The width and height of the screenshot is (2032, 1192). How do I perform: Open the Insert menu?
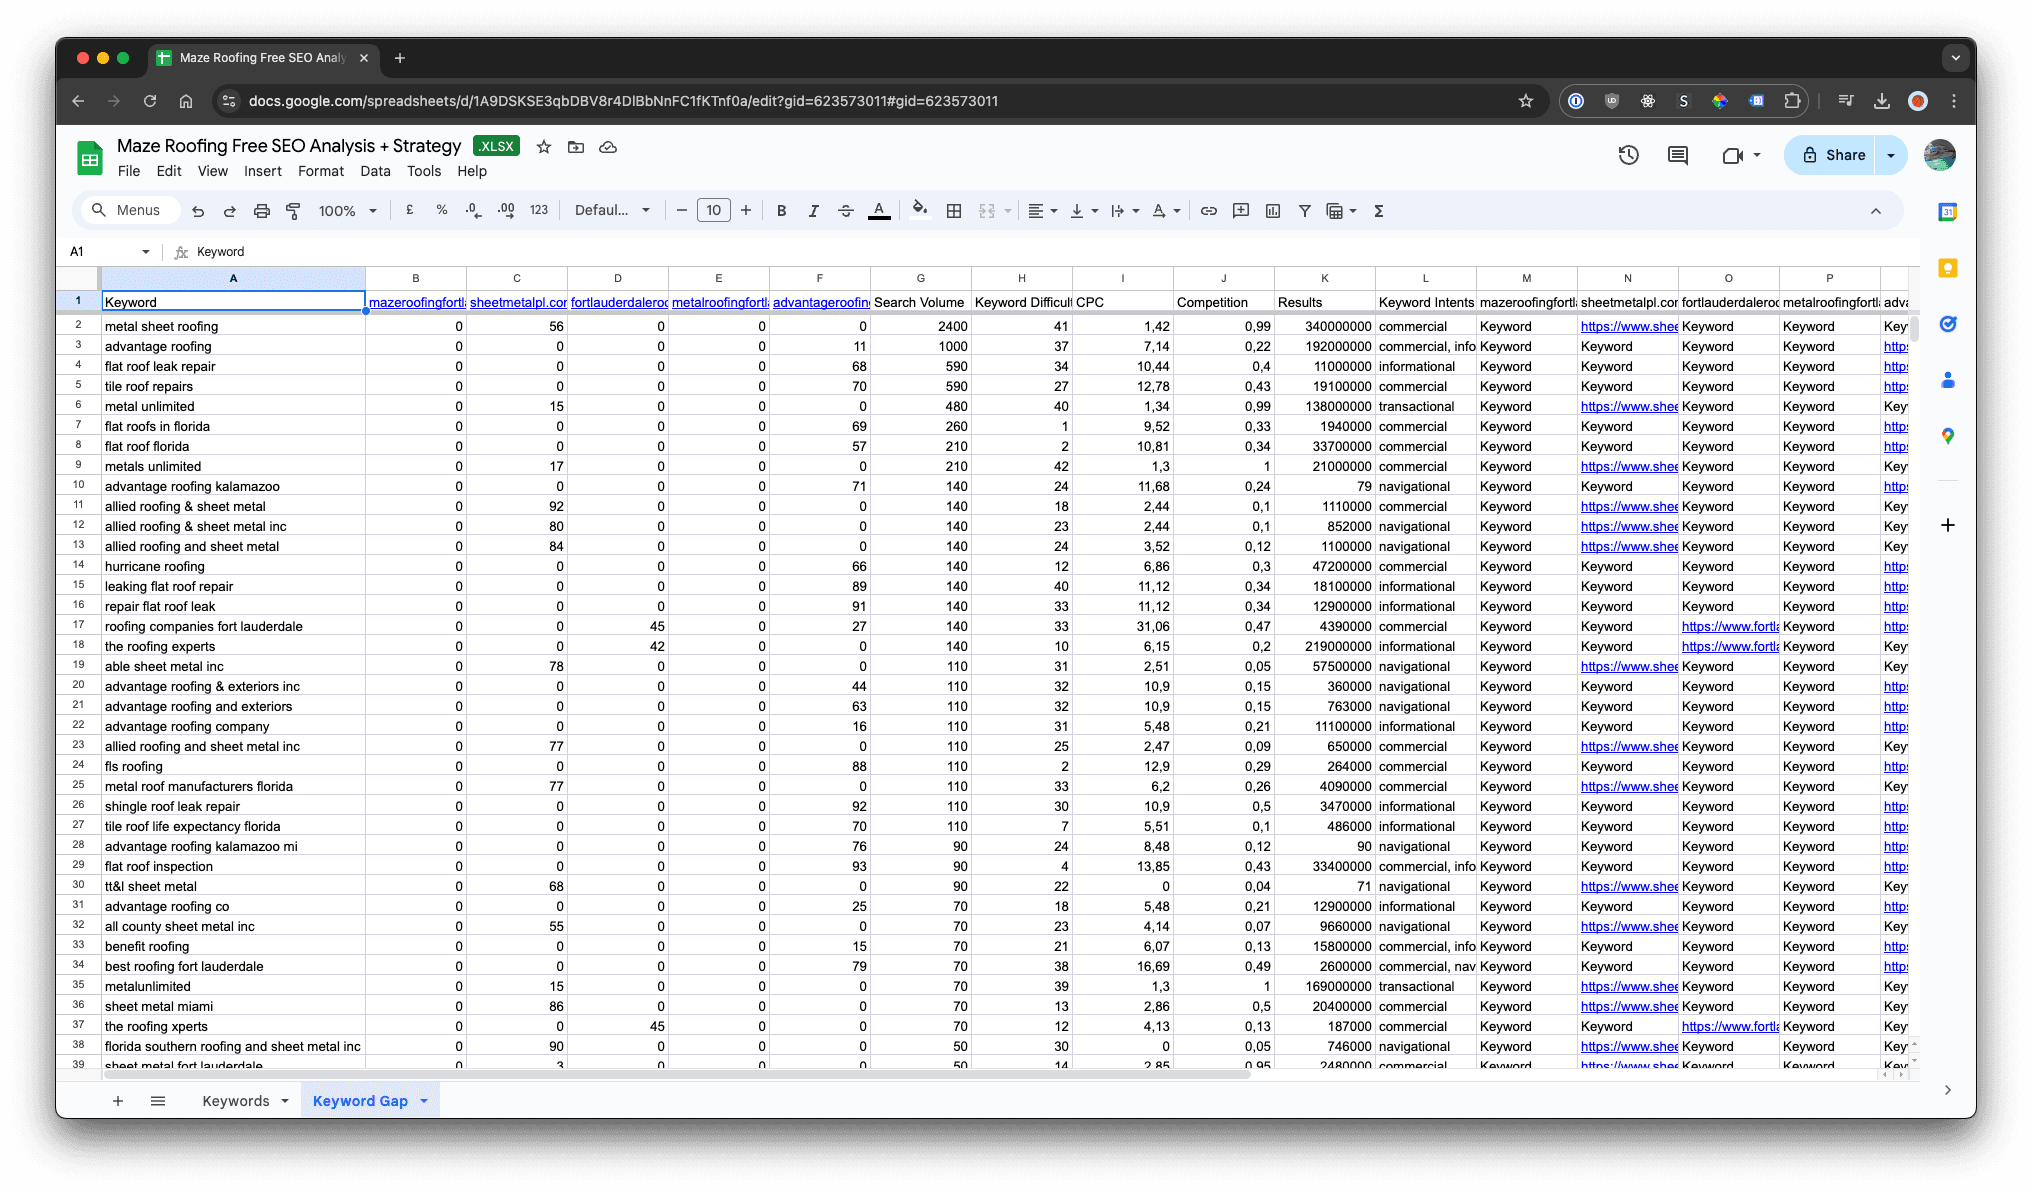263,171
